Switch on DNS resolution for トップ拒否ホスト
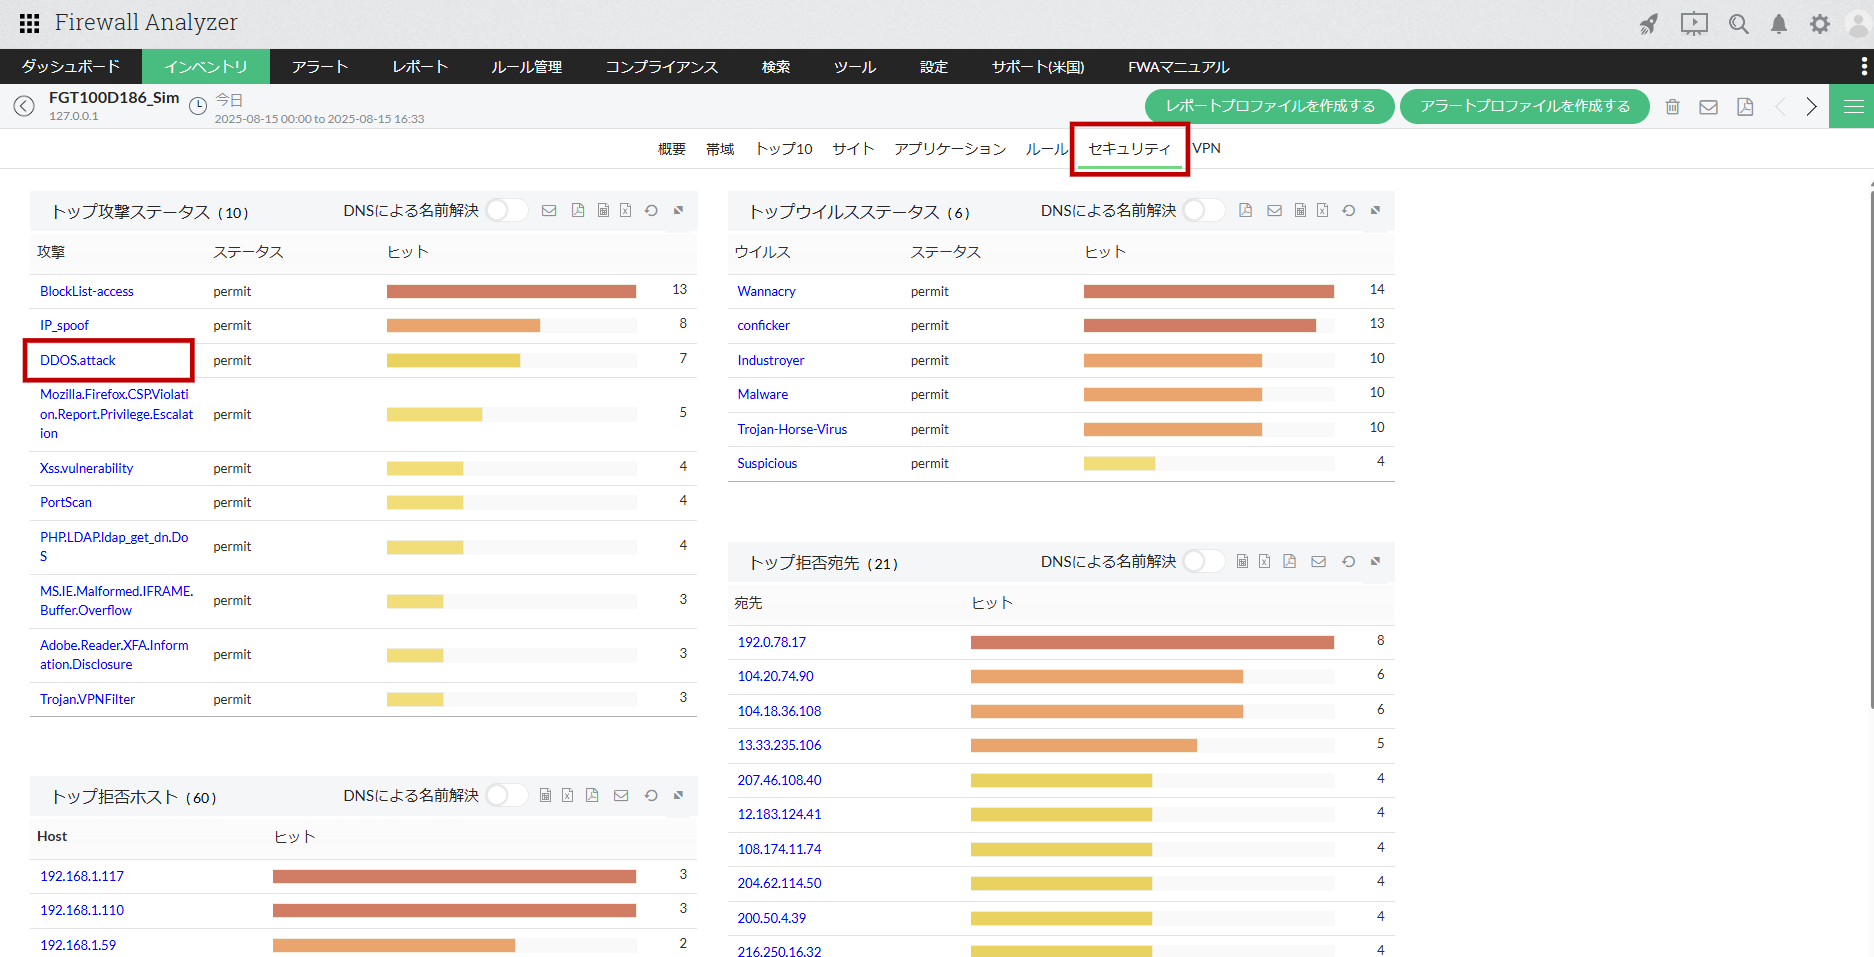 click(x=505, y=796)
